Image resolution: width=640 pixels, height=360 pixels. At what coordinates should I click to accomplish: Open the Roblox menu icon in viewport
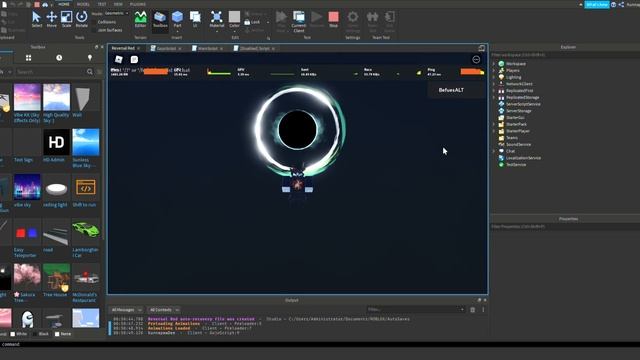tap(118, 60)
